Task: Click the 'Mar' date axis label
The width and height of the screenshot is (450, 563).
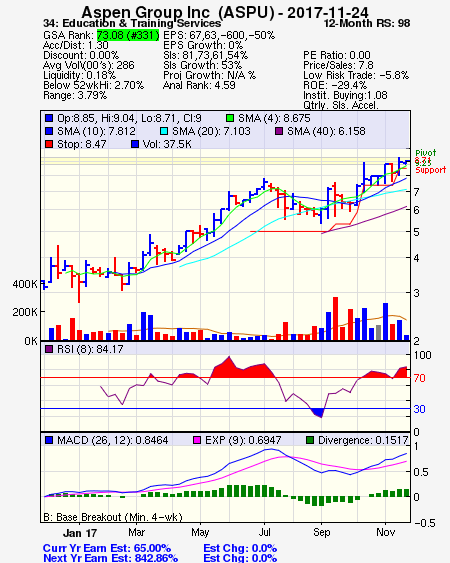Action: click(x=136, y=532)
